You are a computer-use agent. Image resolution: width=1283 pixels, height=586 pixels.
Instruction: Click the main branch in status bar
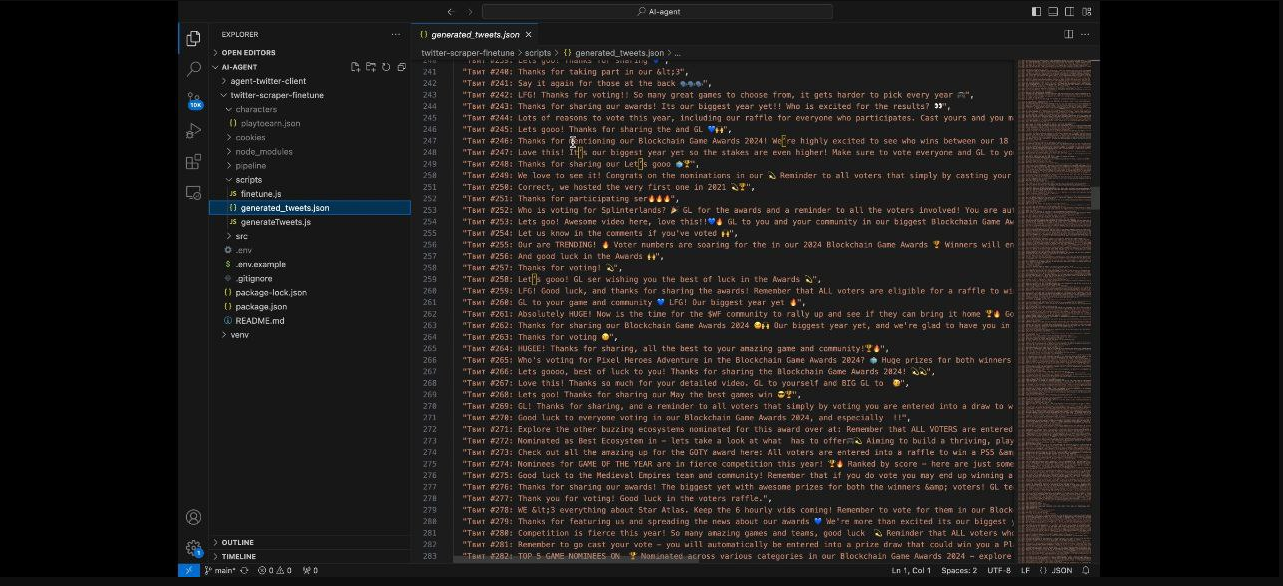click(x=220, y=570)
